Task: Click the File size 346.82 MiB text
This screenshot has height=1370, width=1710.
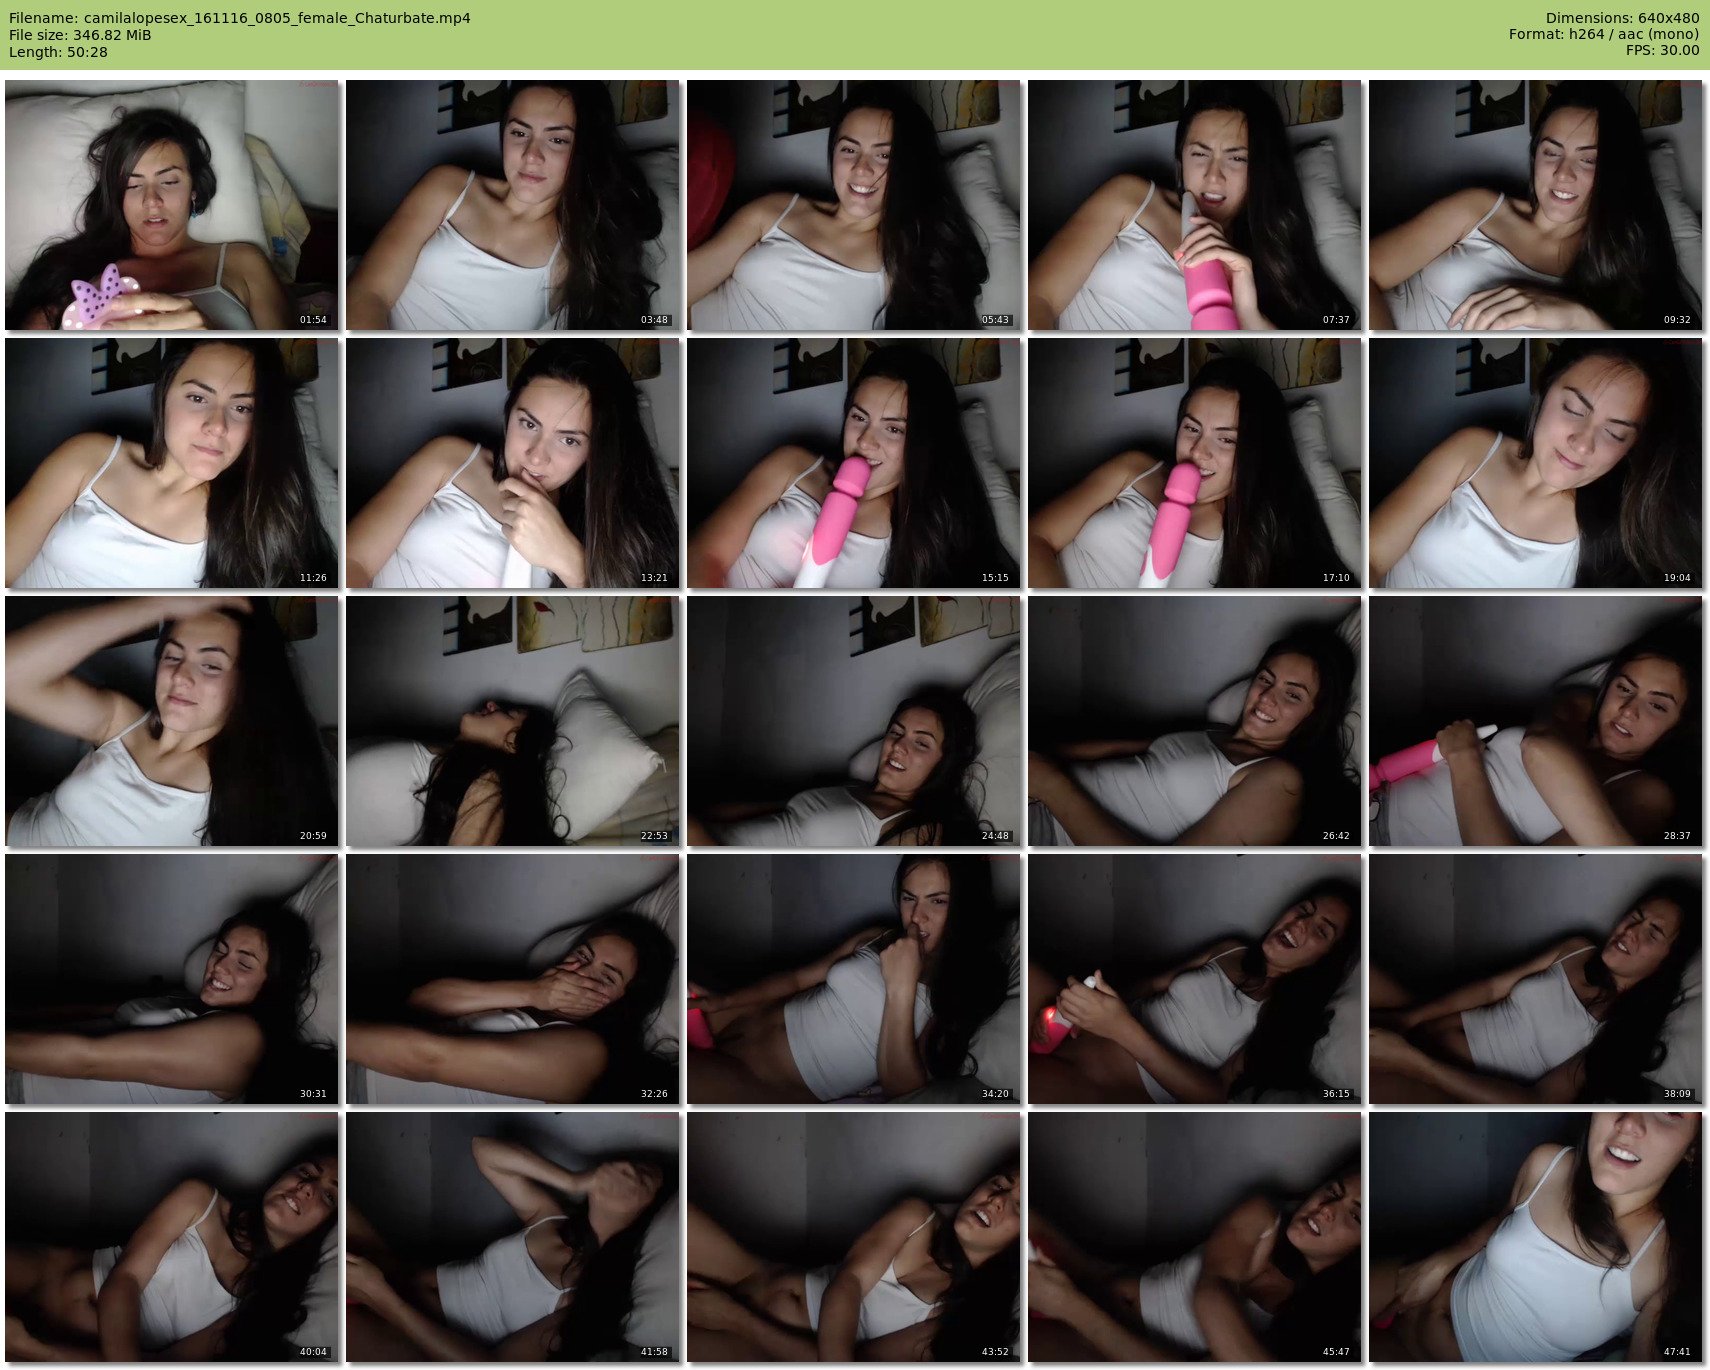Action: click(x=80, y=35)
